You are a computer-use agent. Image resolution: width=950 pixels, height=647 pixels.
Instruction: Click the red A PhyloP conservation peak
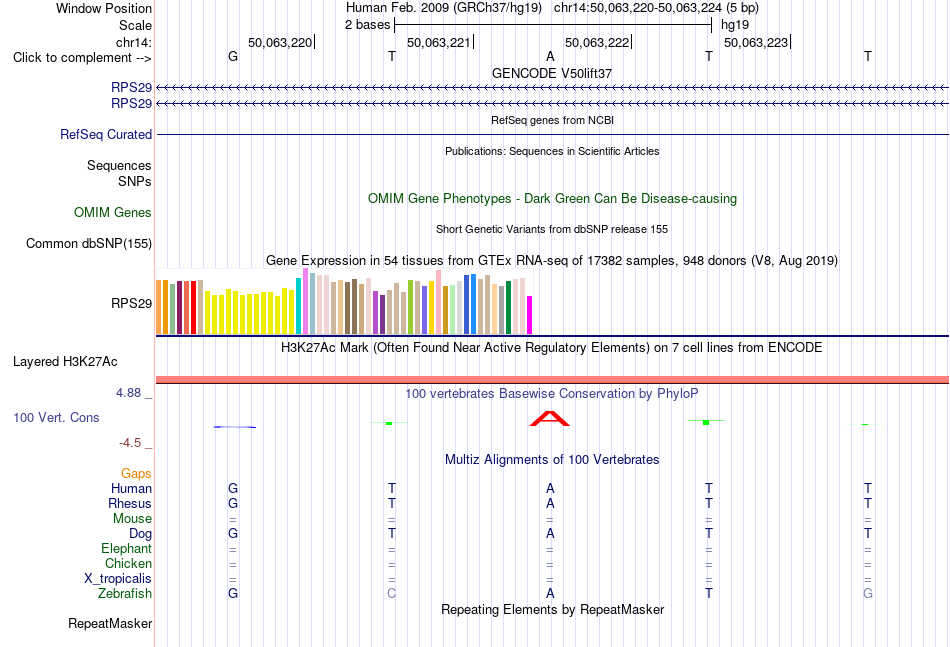tap(550, 419)
